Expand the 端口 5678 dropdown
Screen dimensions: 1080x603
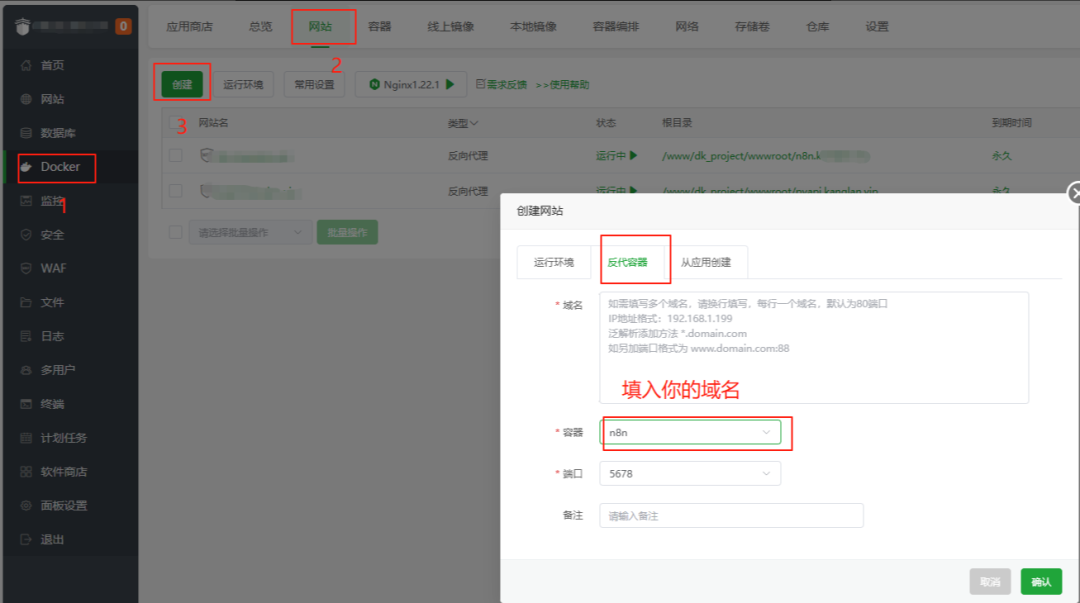[x=690, y=473]
